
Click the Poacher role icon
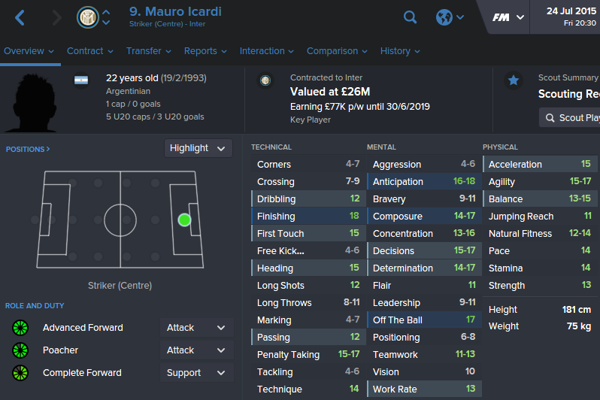(x=19, y=351)
